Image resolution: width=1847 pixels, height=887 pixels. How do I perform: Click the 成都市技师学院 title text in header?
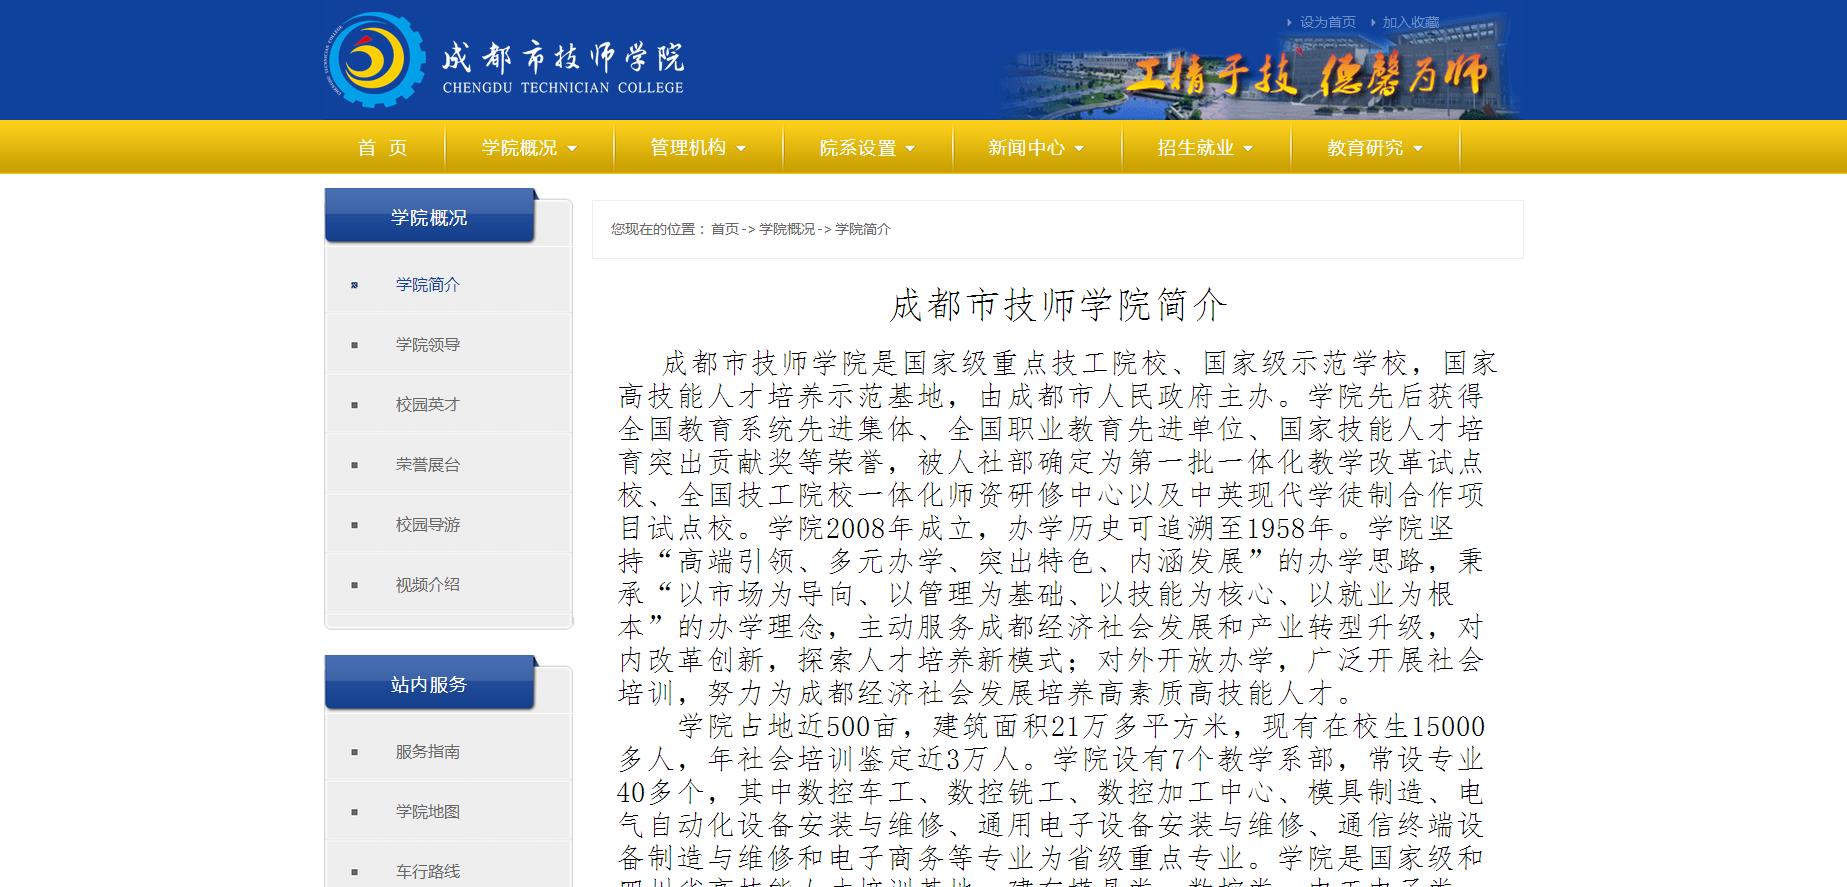[x=563, y=57]
